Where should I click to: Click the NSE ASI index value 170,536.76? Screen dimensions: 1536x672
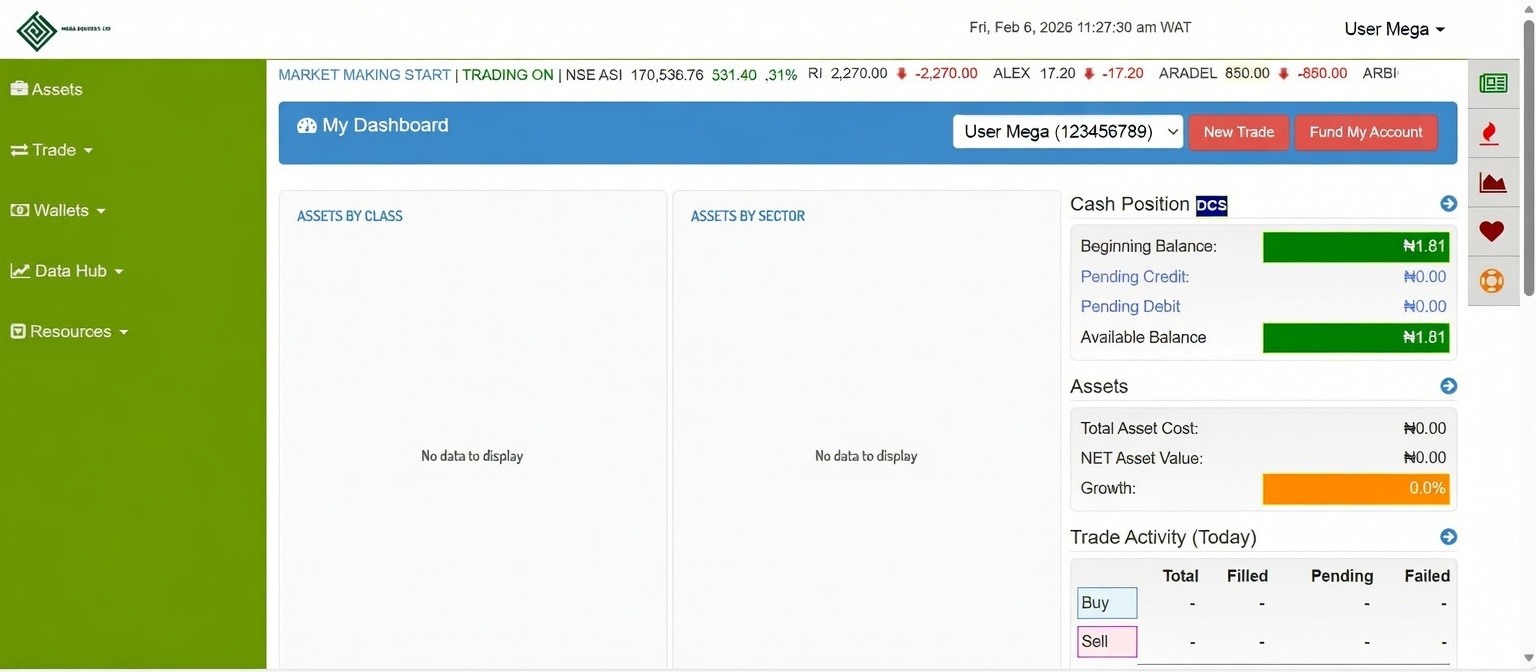[x=667, y=75]
